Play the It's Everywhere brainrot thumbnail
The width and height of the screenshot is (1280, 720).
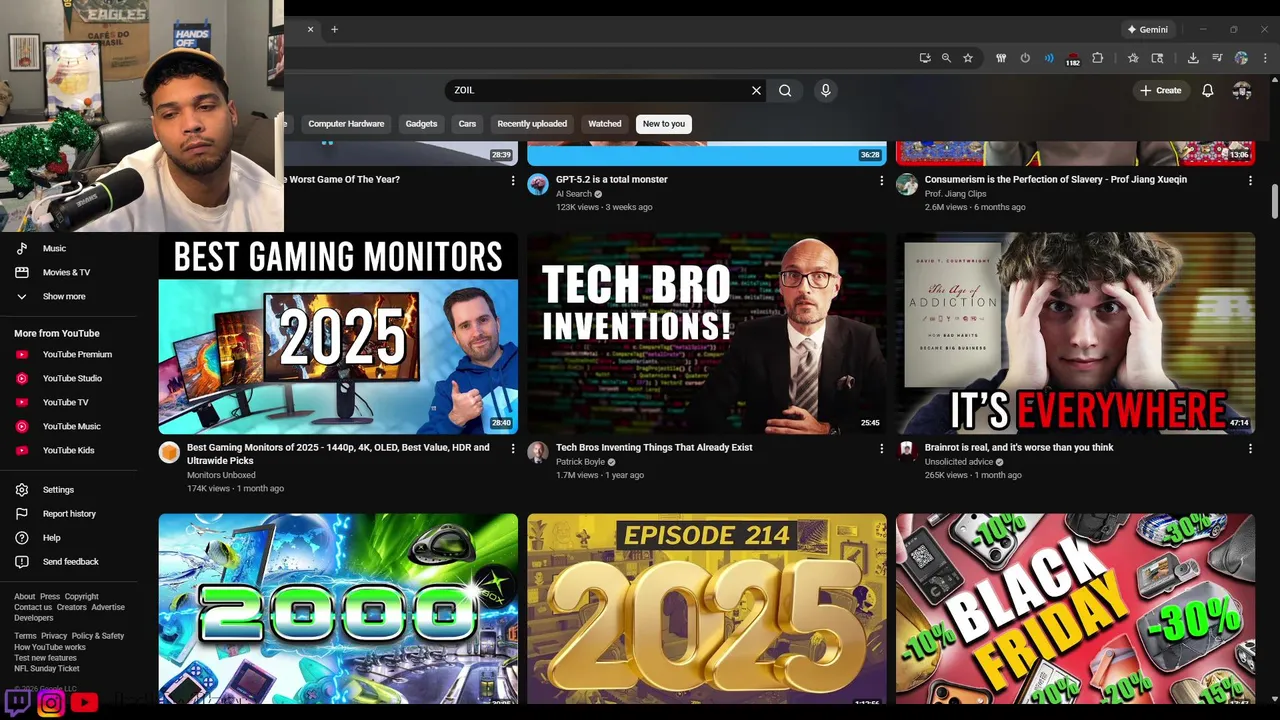[1076, 334]
